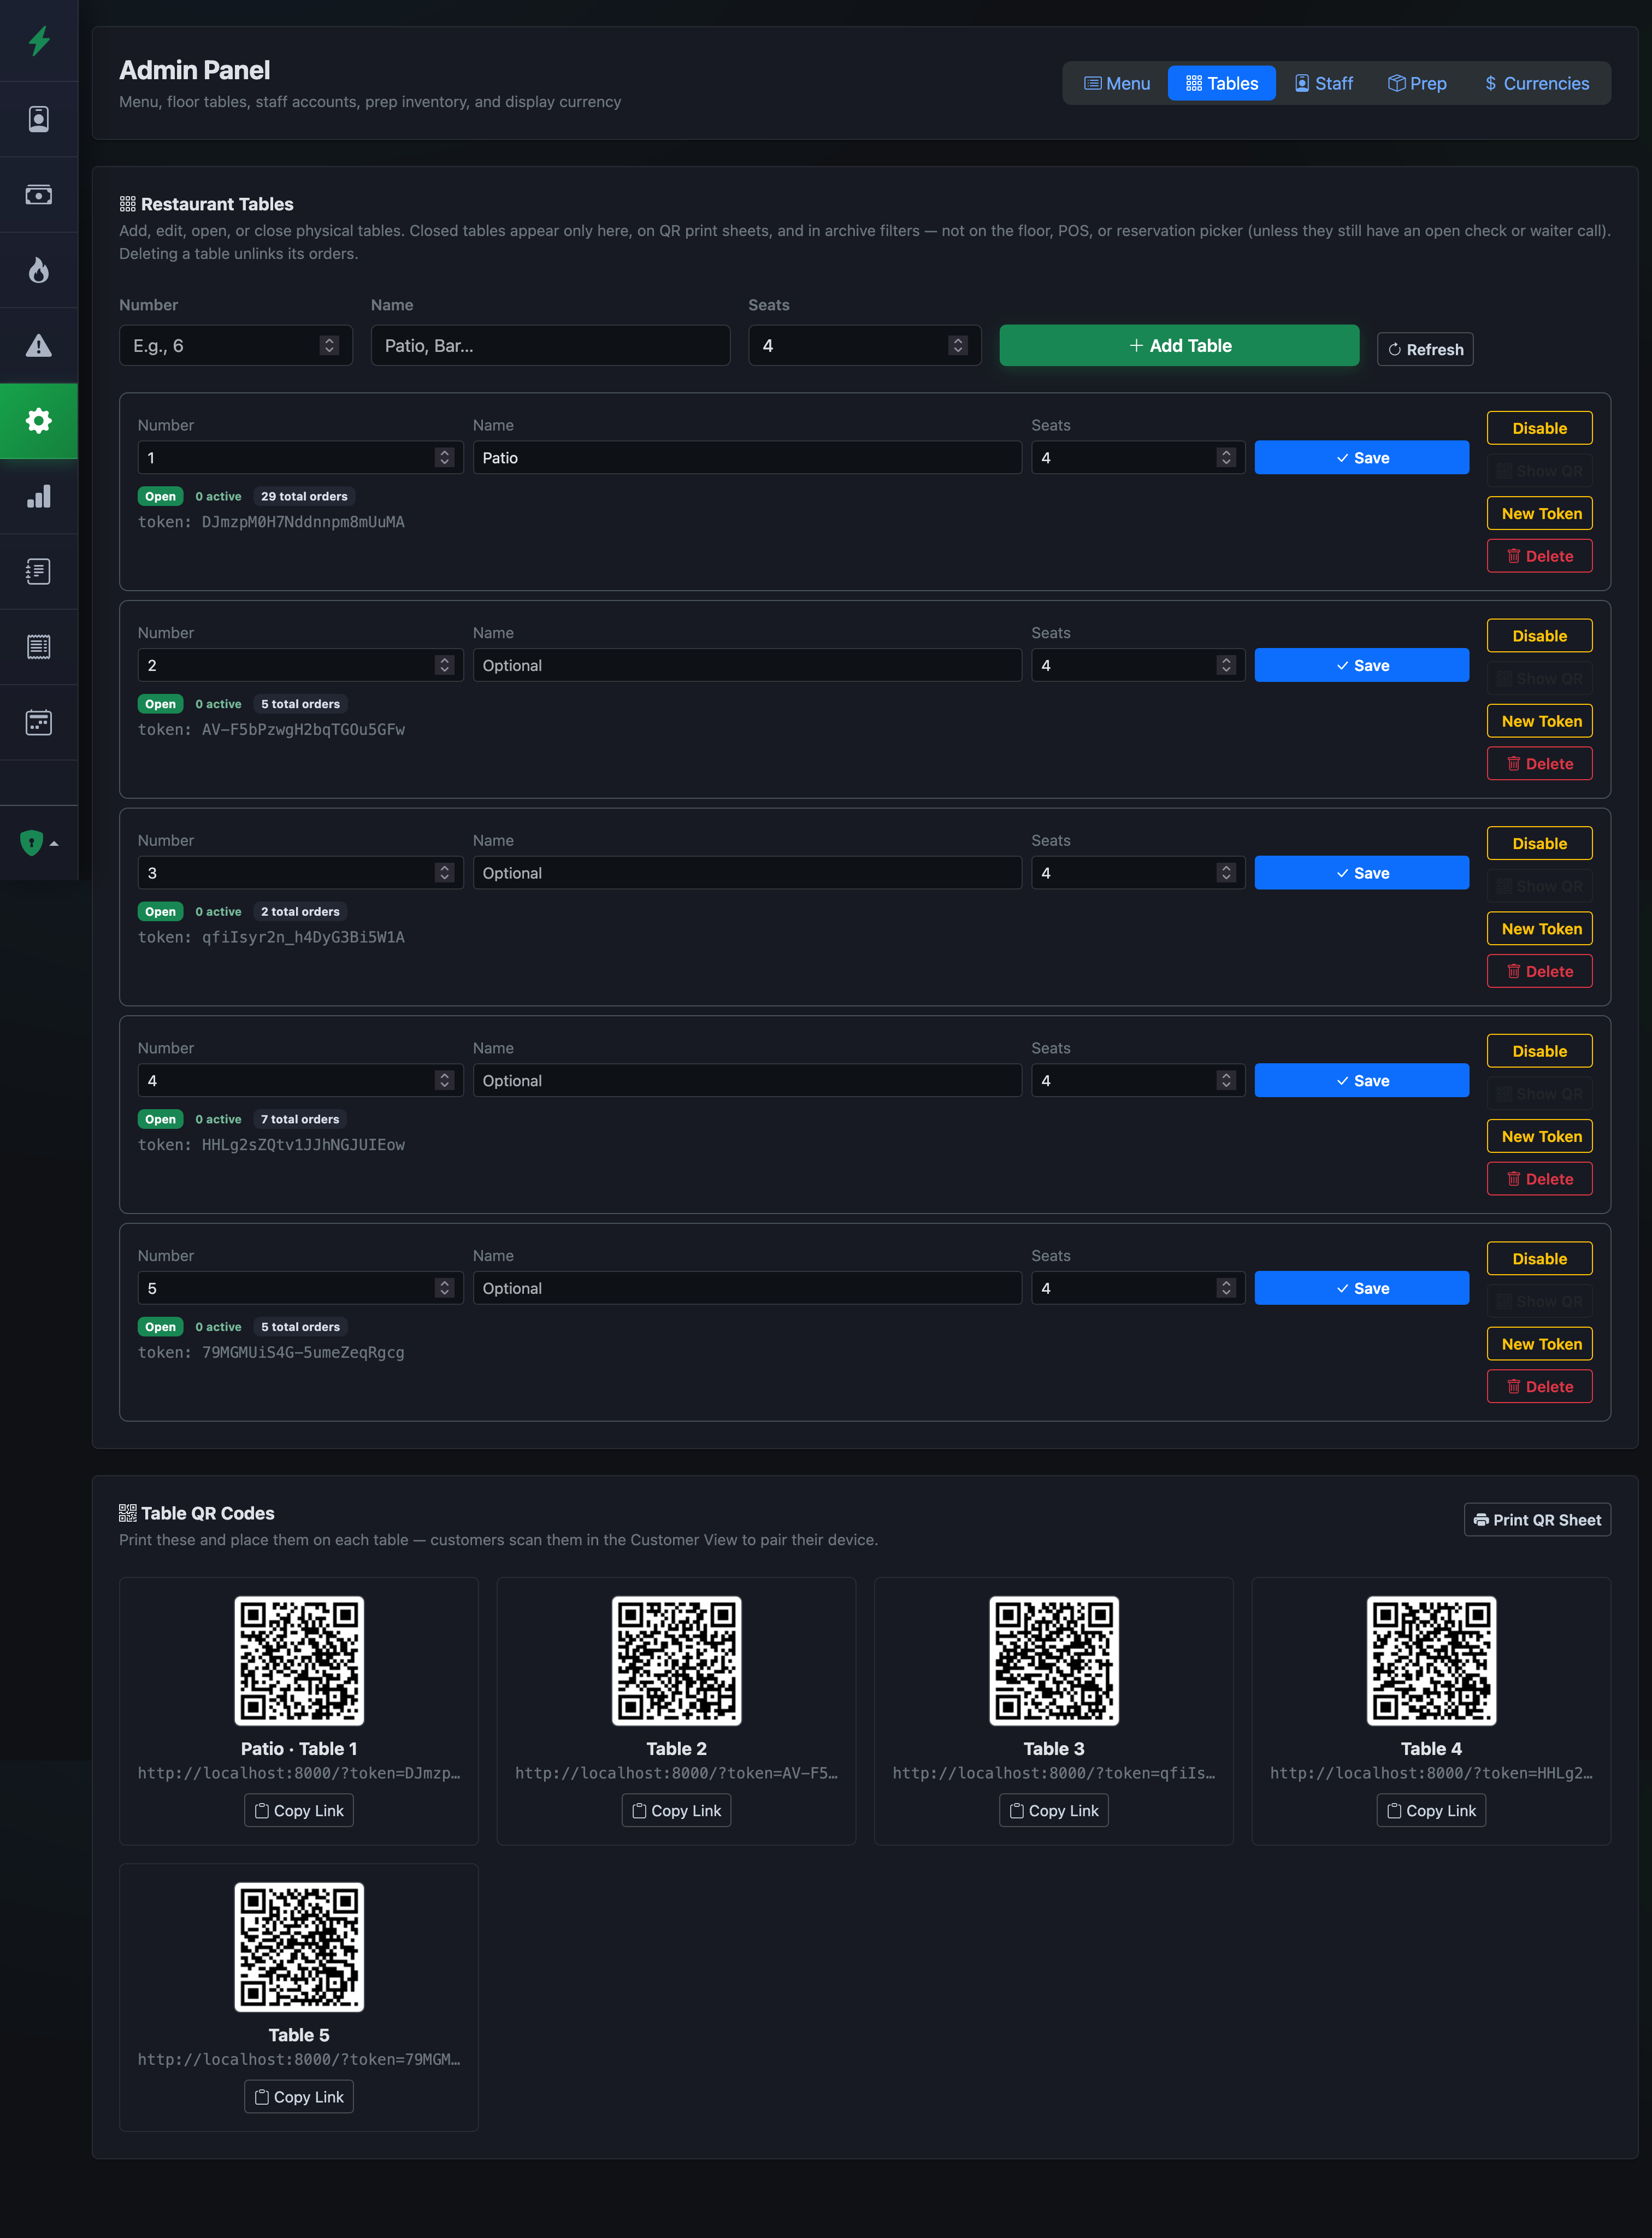Click the Table 3 QR code

click(x=1054, y=1661)
